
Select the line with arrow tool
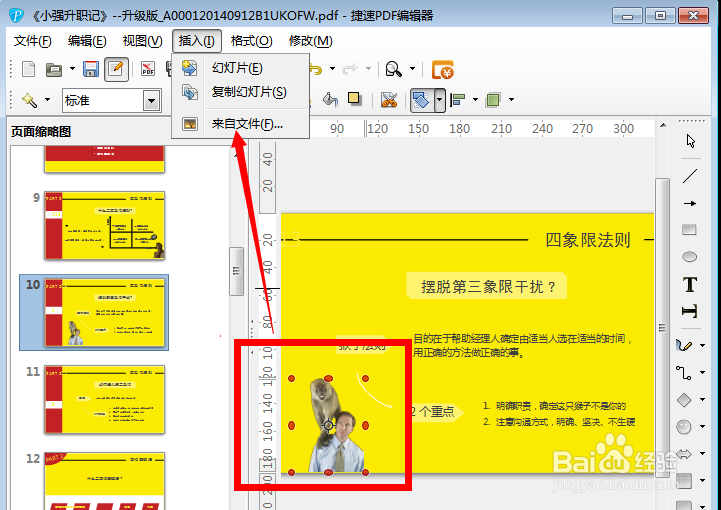point(690,203)
